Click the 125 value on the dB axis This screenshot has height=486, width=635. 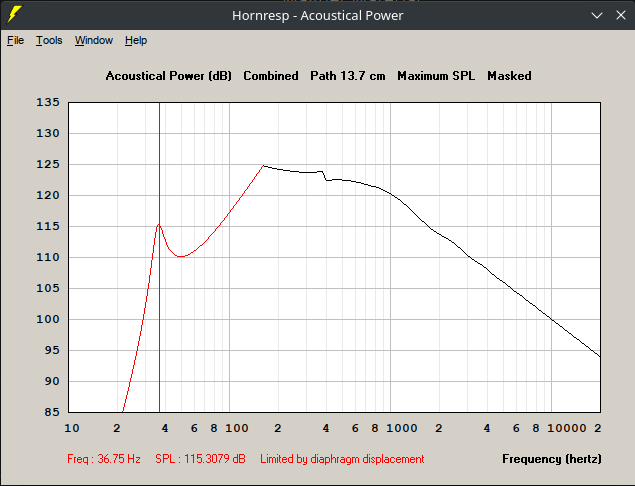coord(48,164)
